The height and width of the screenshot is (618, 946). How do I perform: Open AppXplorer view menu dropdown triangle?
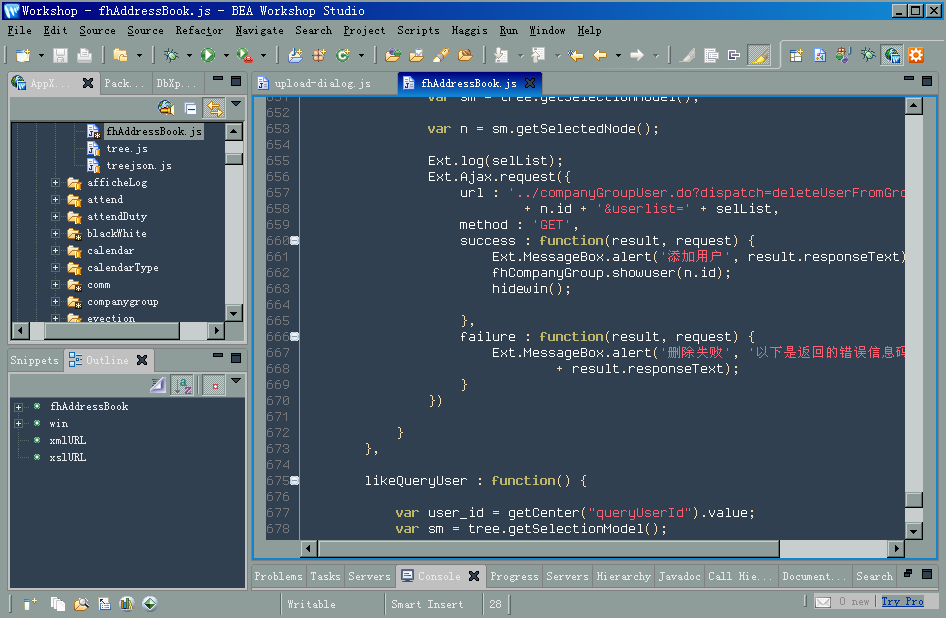pyautogui.click(x=236, y=104)
